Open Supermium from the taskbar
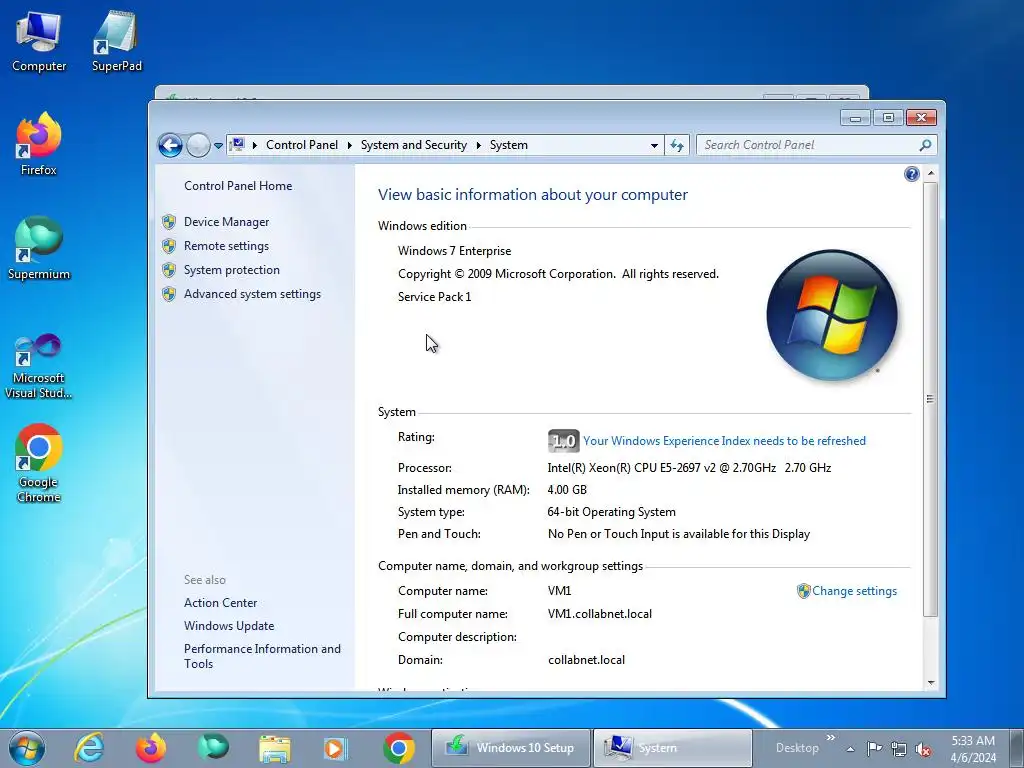The image size is (1024, 768). [x=213, y=748]
